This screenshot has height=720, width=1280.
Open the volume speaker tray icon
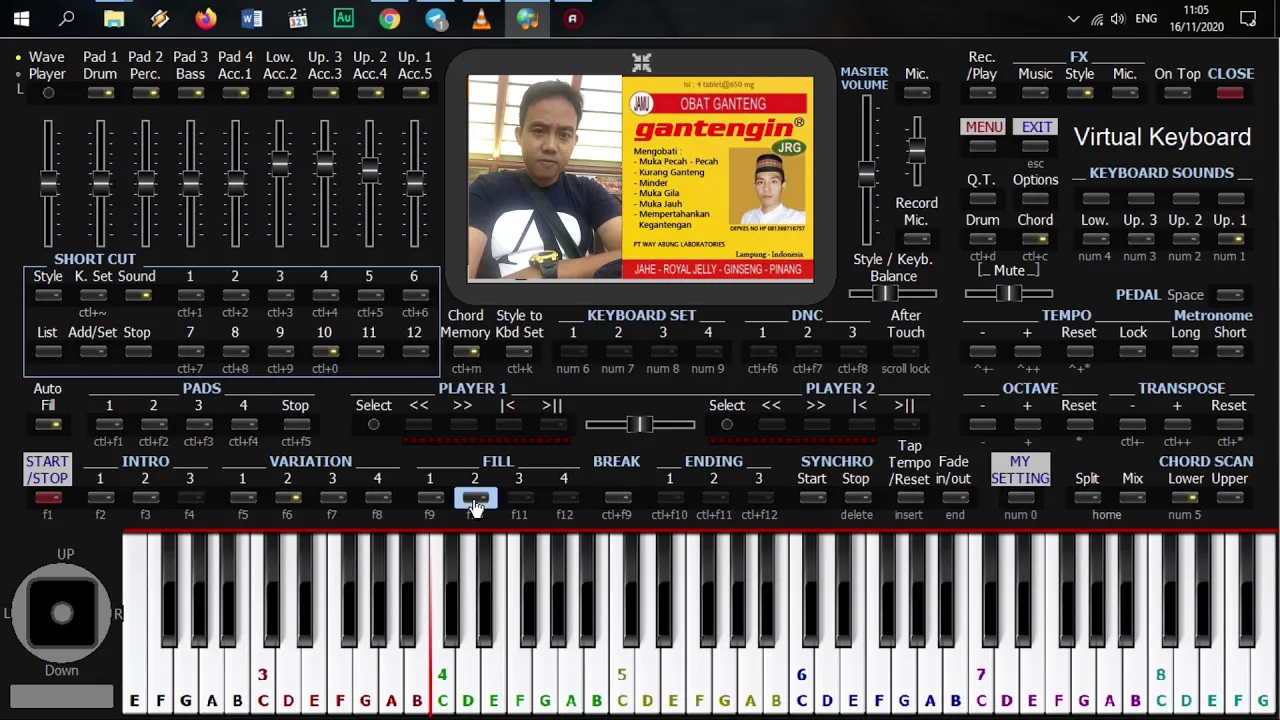[x=1118, y=18]
